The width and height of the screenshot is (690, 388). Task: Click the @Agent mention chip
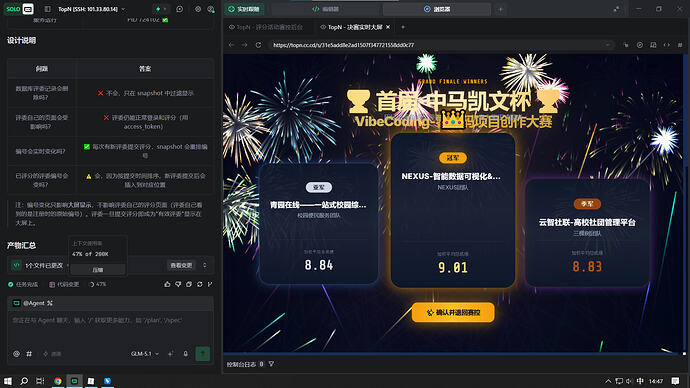(x=33, y=303)
